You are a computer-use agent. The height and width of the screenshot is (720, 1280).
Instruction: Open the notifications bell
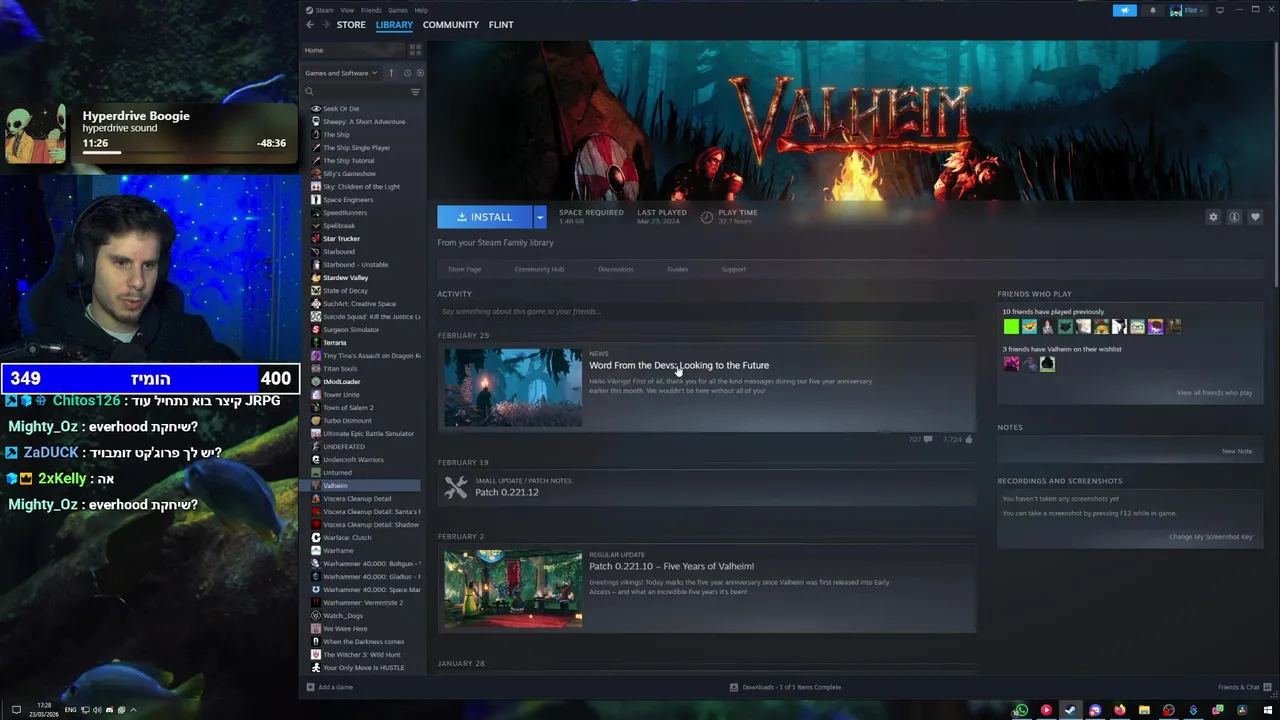click(x=1152, y=10)
